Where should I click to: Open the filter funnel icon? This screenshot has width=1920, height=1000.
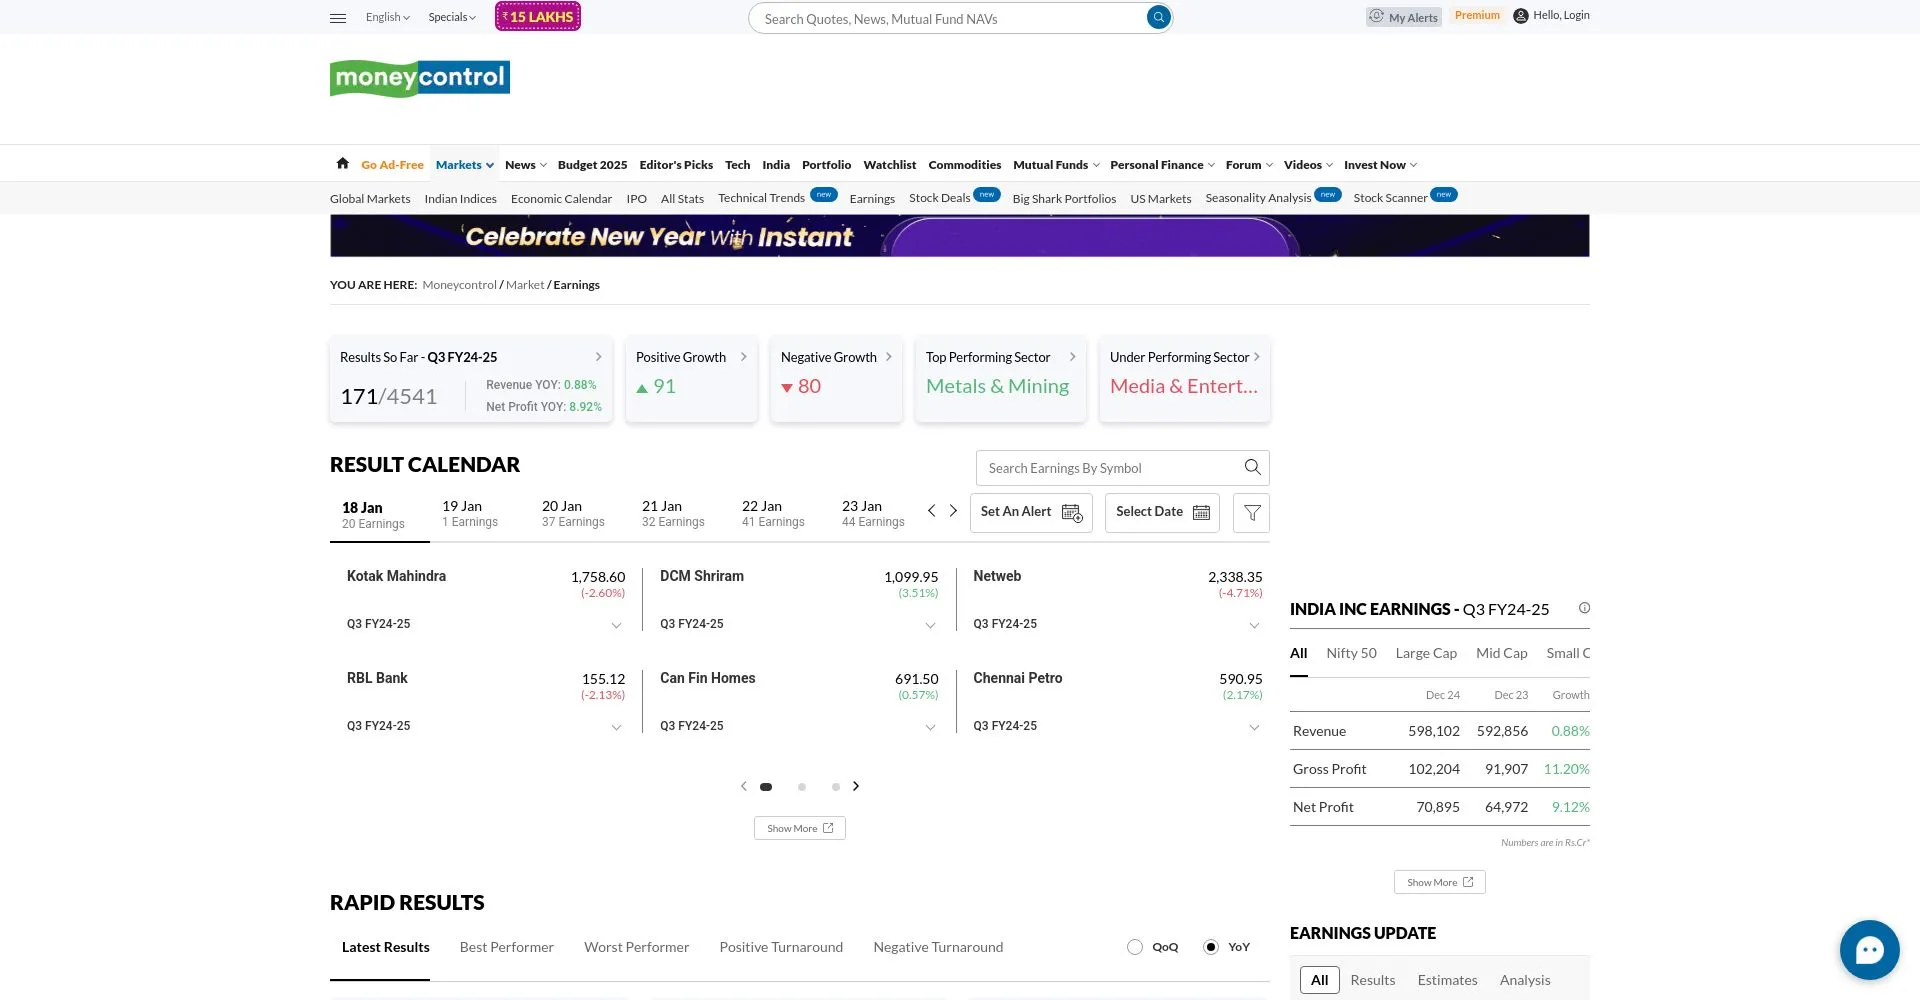pyautogui.click(x=1251, y=513)
